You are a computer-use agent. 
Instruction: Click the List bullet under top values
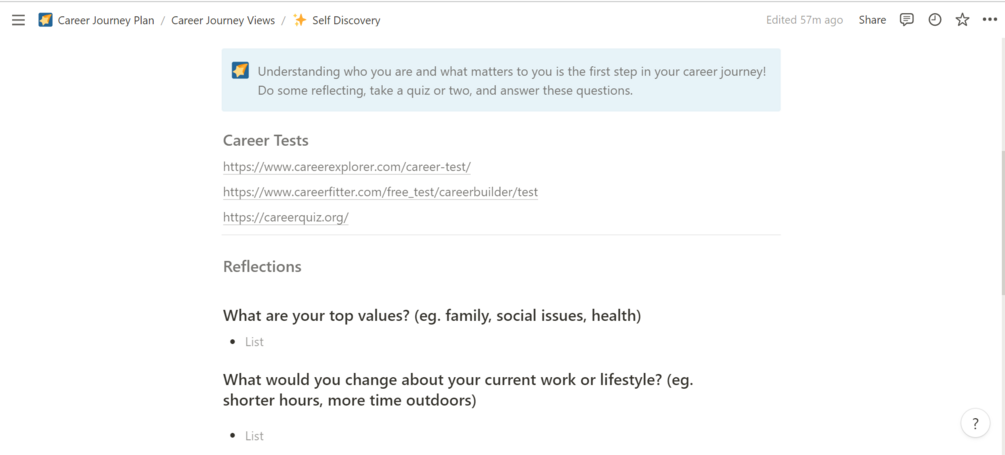[x=254, y=342]
